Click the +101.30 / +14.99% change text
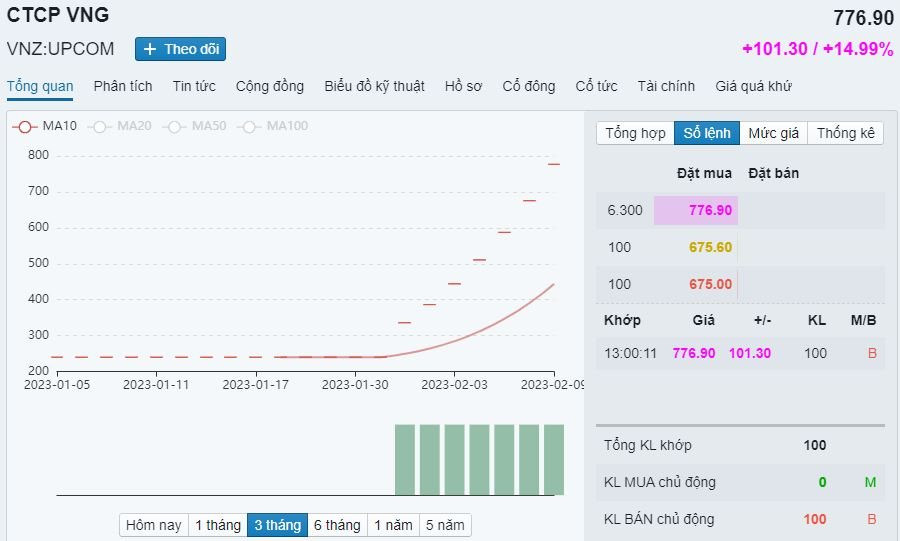 click(818, 49)
